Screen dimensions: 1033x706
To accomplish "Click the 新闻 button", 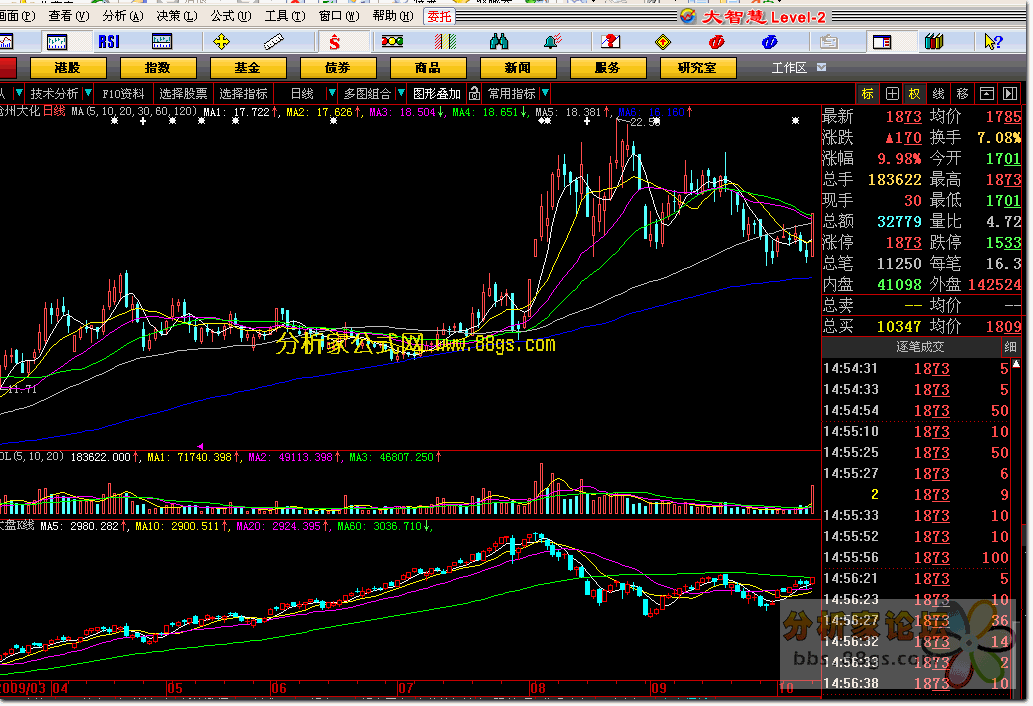I will tap(518, 68).
